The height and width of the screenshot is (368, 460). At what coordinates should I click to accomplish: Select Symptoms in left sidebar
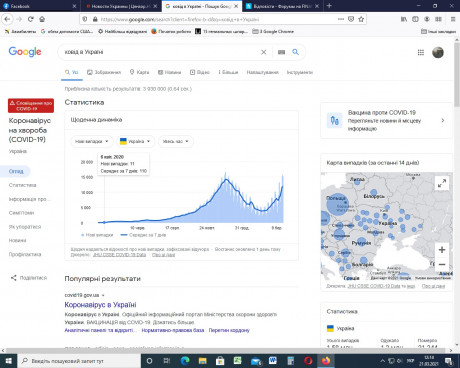point(21,213)
